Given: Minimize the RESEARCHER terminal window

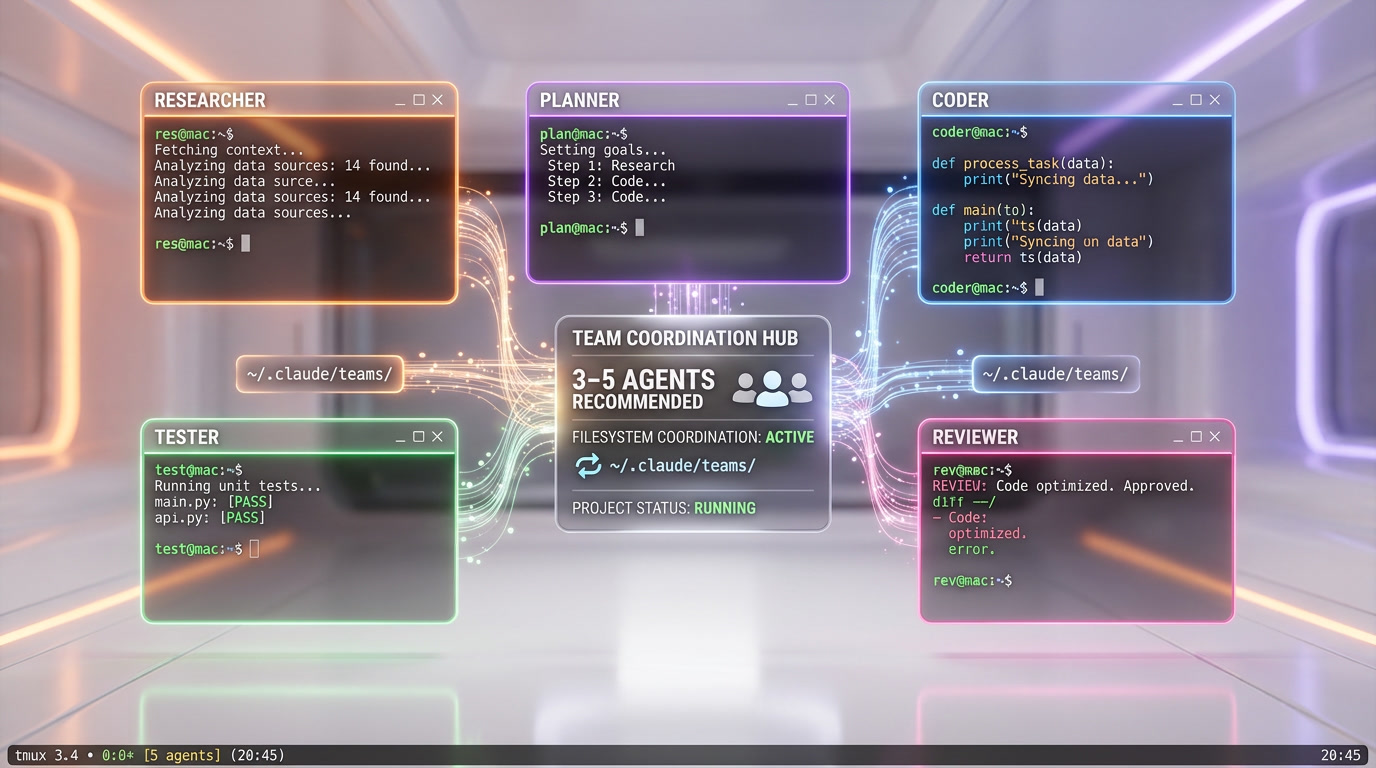Looking at the screenshot, I should [x=400, y=99].
